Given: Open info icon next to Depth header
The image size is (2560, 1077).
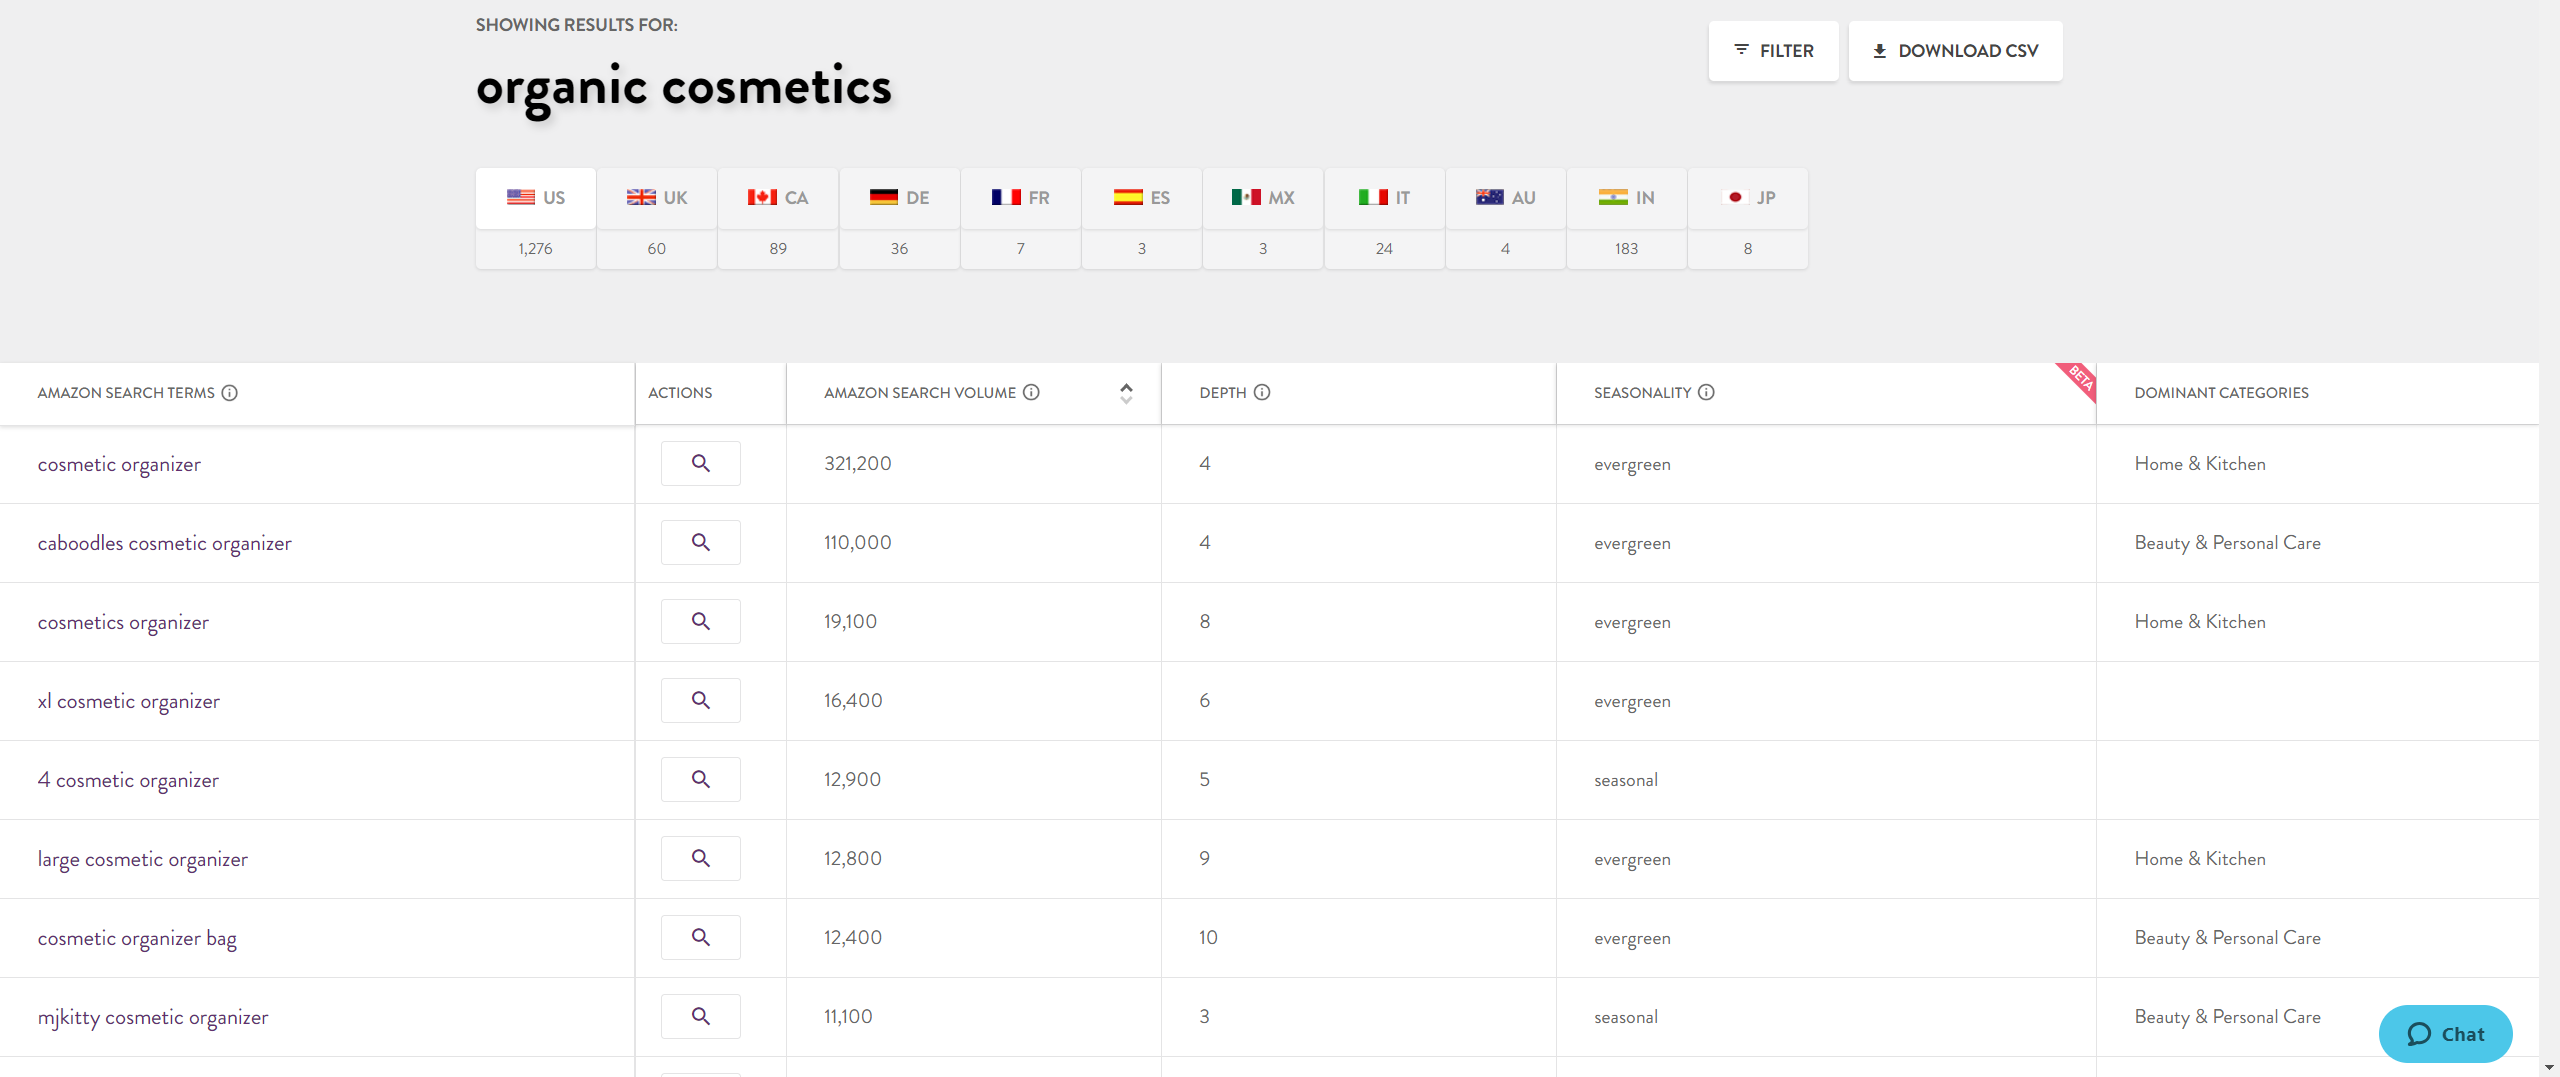Looking at the screenshot, I should [1262, 393].
